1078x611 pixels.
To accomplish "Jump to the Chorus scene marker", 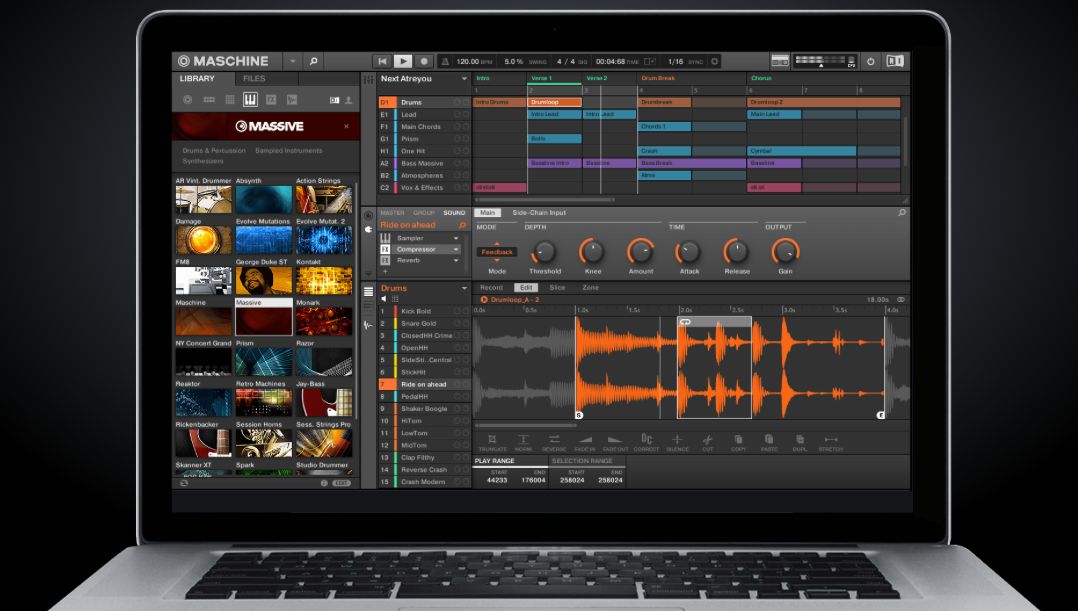I will tap(761, 78).
